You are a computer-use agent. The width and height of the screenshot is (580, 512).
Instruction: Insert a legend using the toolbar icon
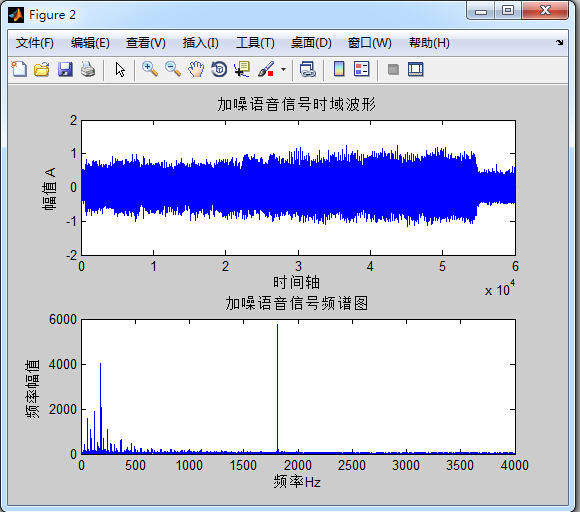[x=361, y=69]
